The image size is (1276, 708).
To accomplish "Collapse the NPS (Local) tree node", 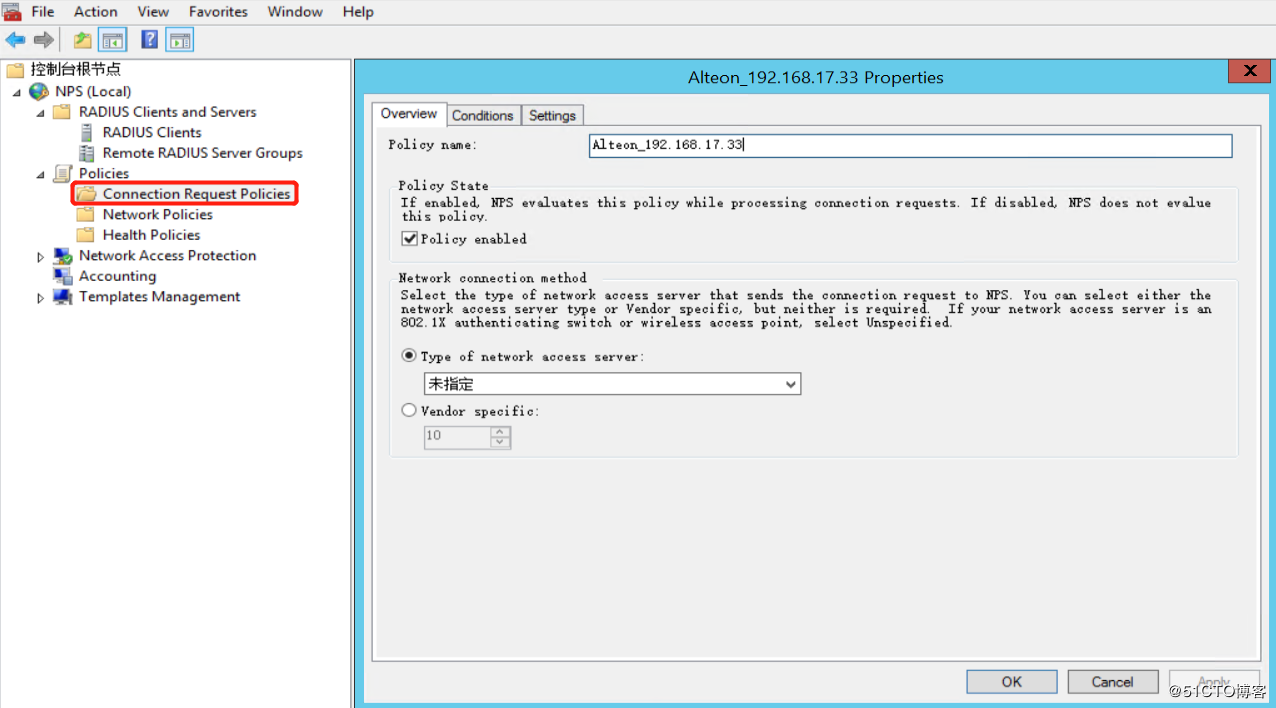I will click(17, 92).
